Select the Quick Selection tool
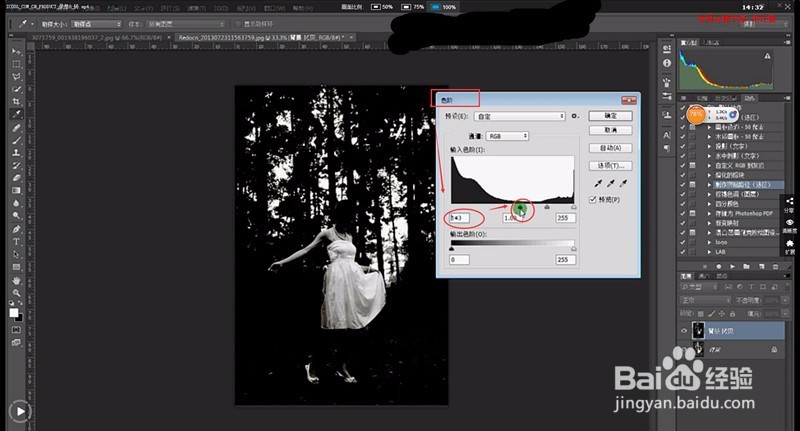This screenshot has width=800, height=431. point(16,89)
